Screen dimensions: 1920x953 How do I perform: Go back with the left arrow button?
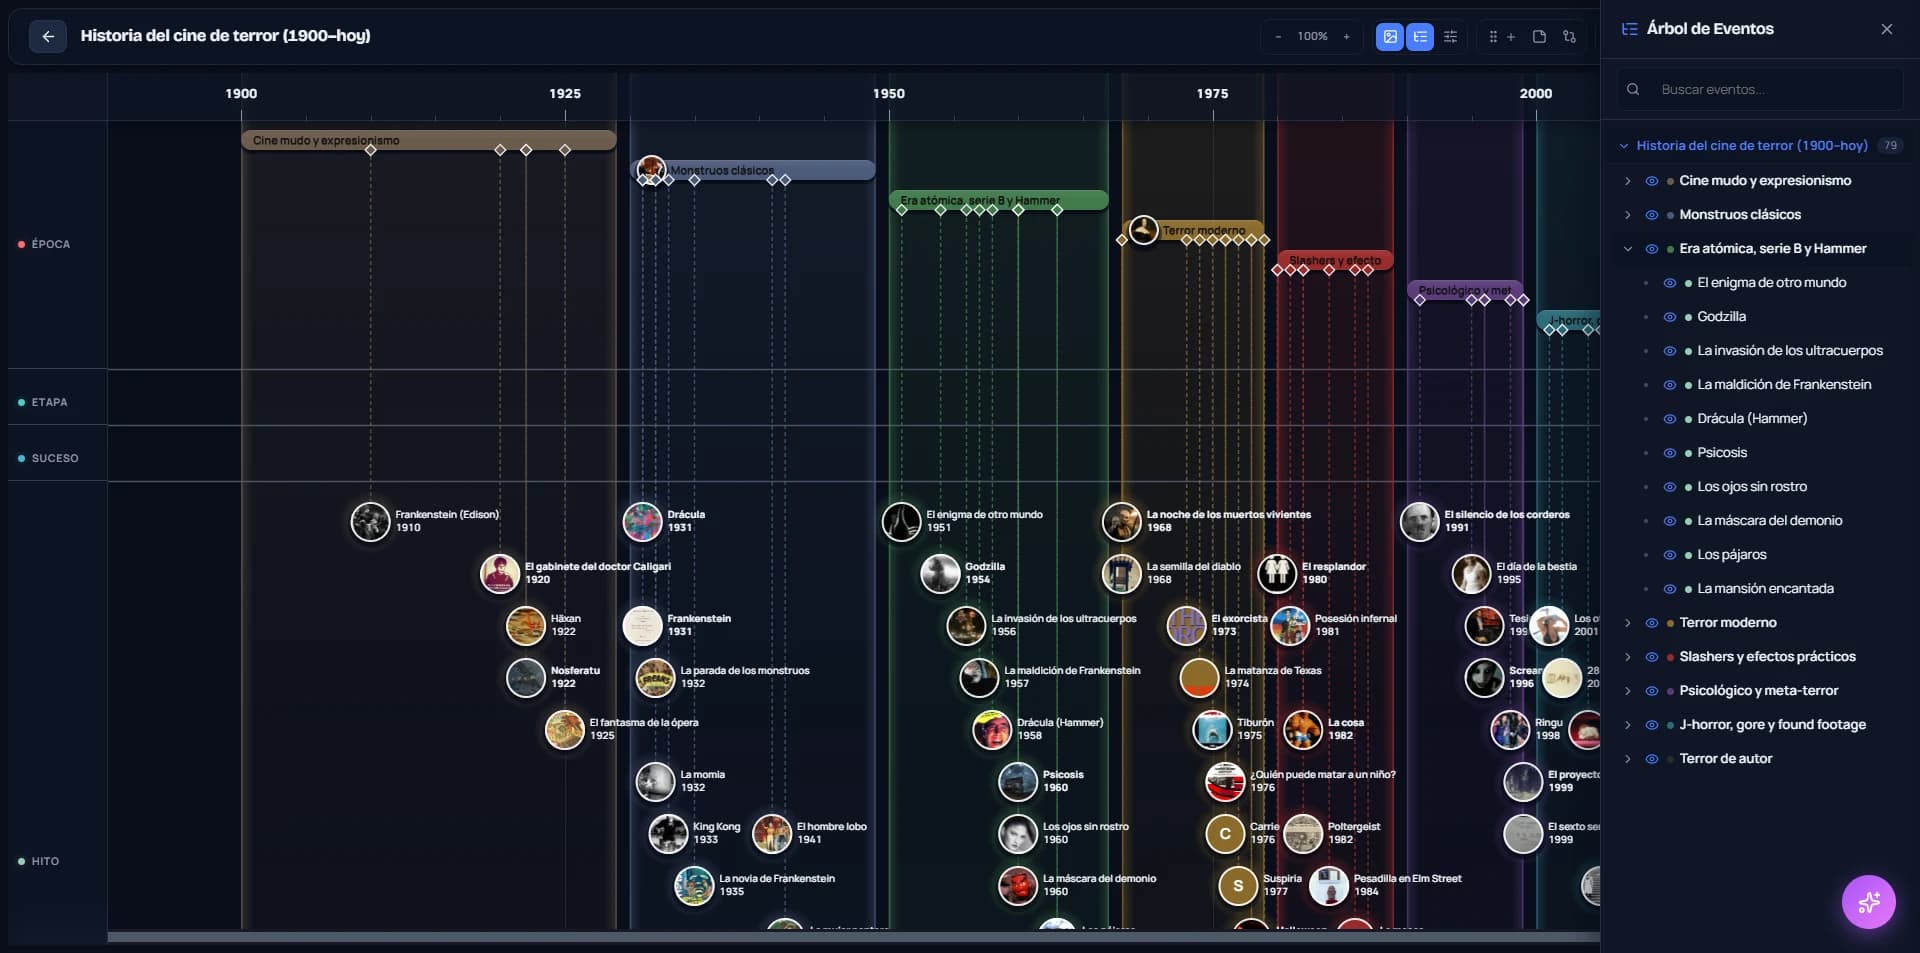pos(47,36)
